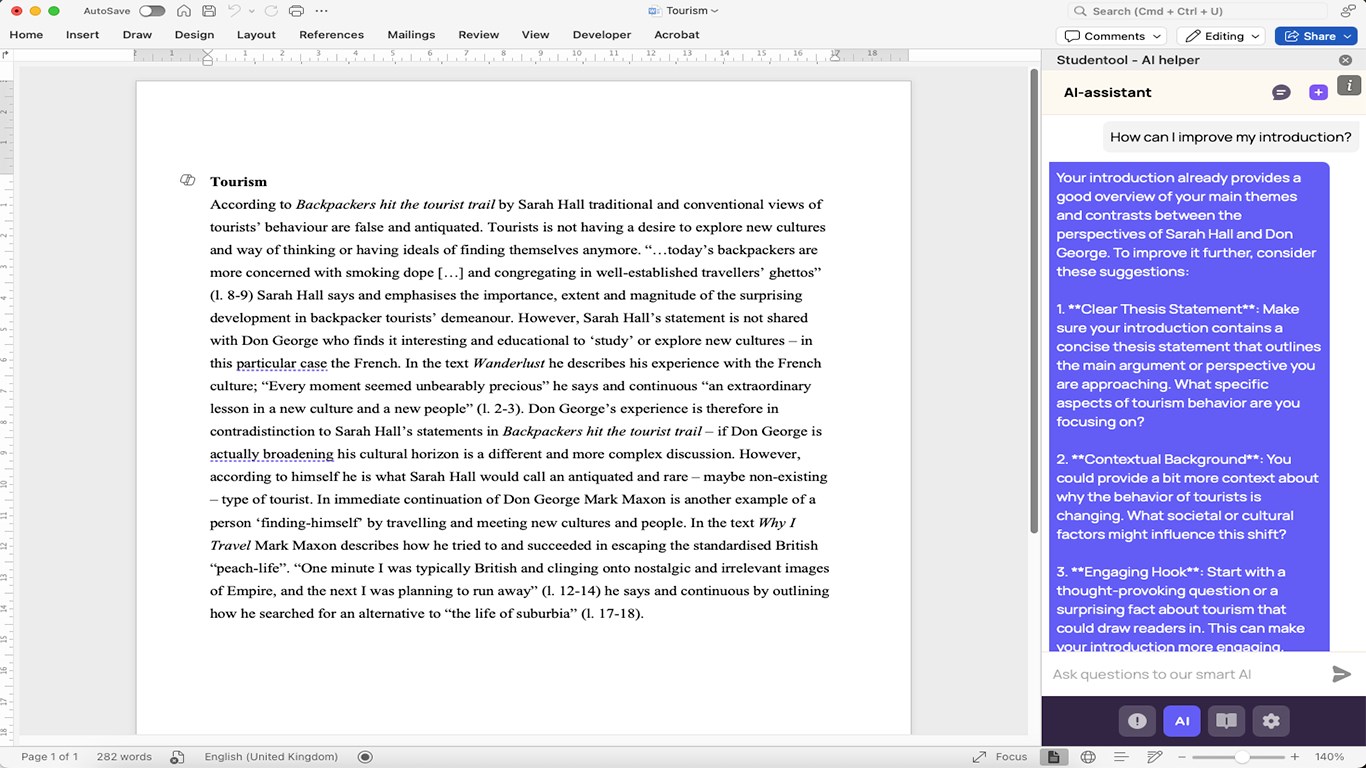
Task: Click 'Page 1 of 1' in status bar
Action: (x=50, y=757)
